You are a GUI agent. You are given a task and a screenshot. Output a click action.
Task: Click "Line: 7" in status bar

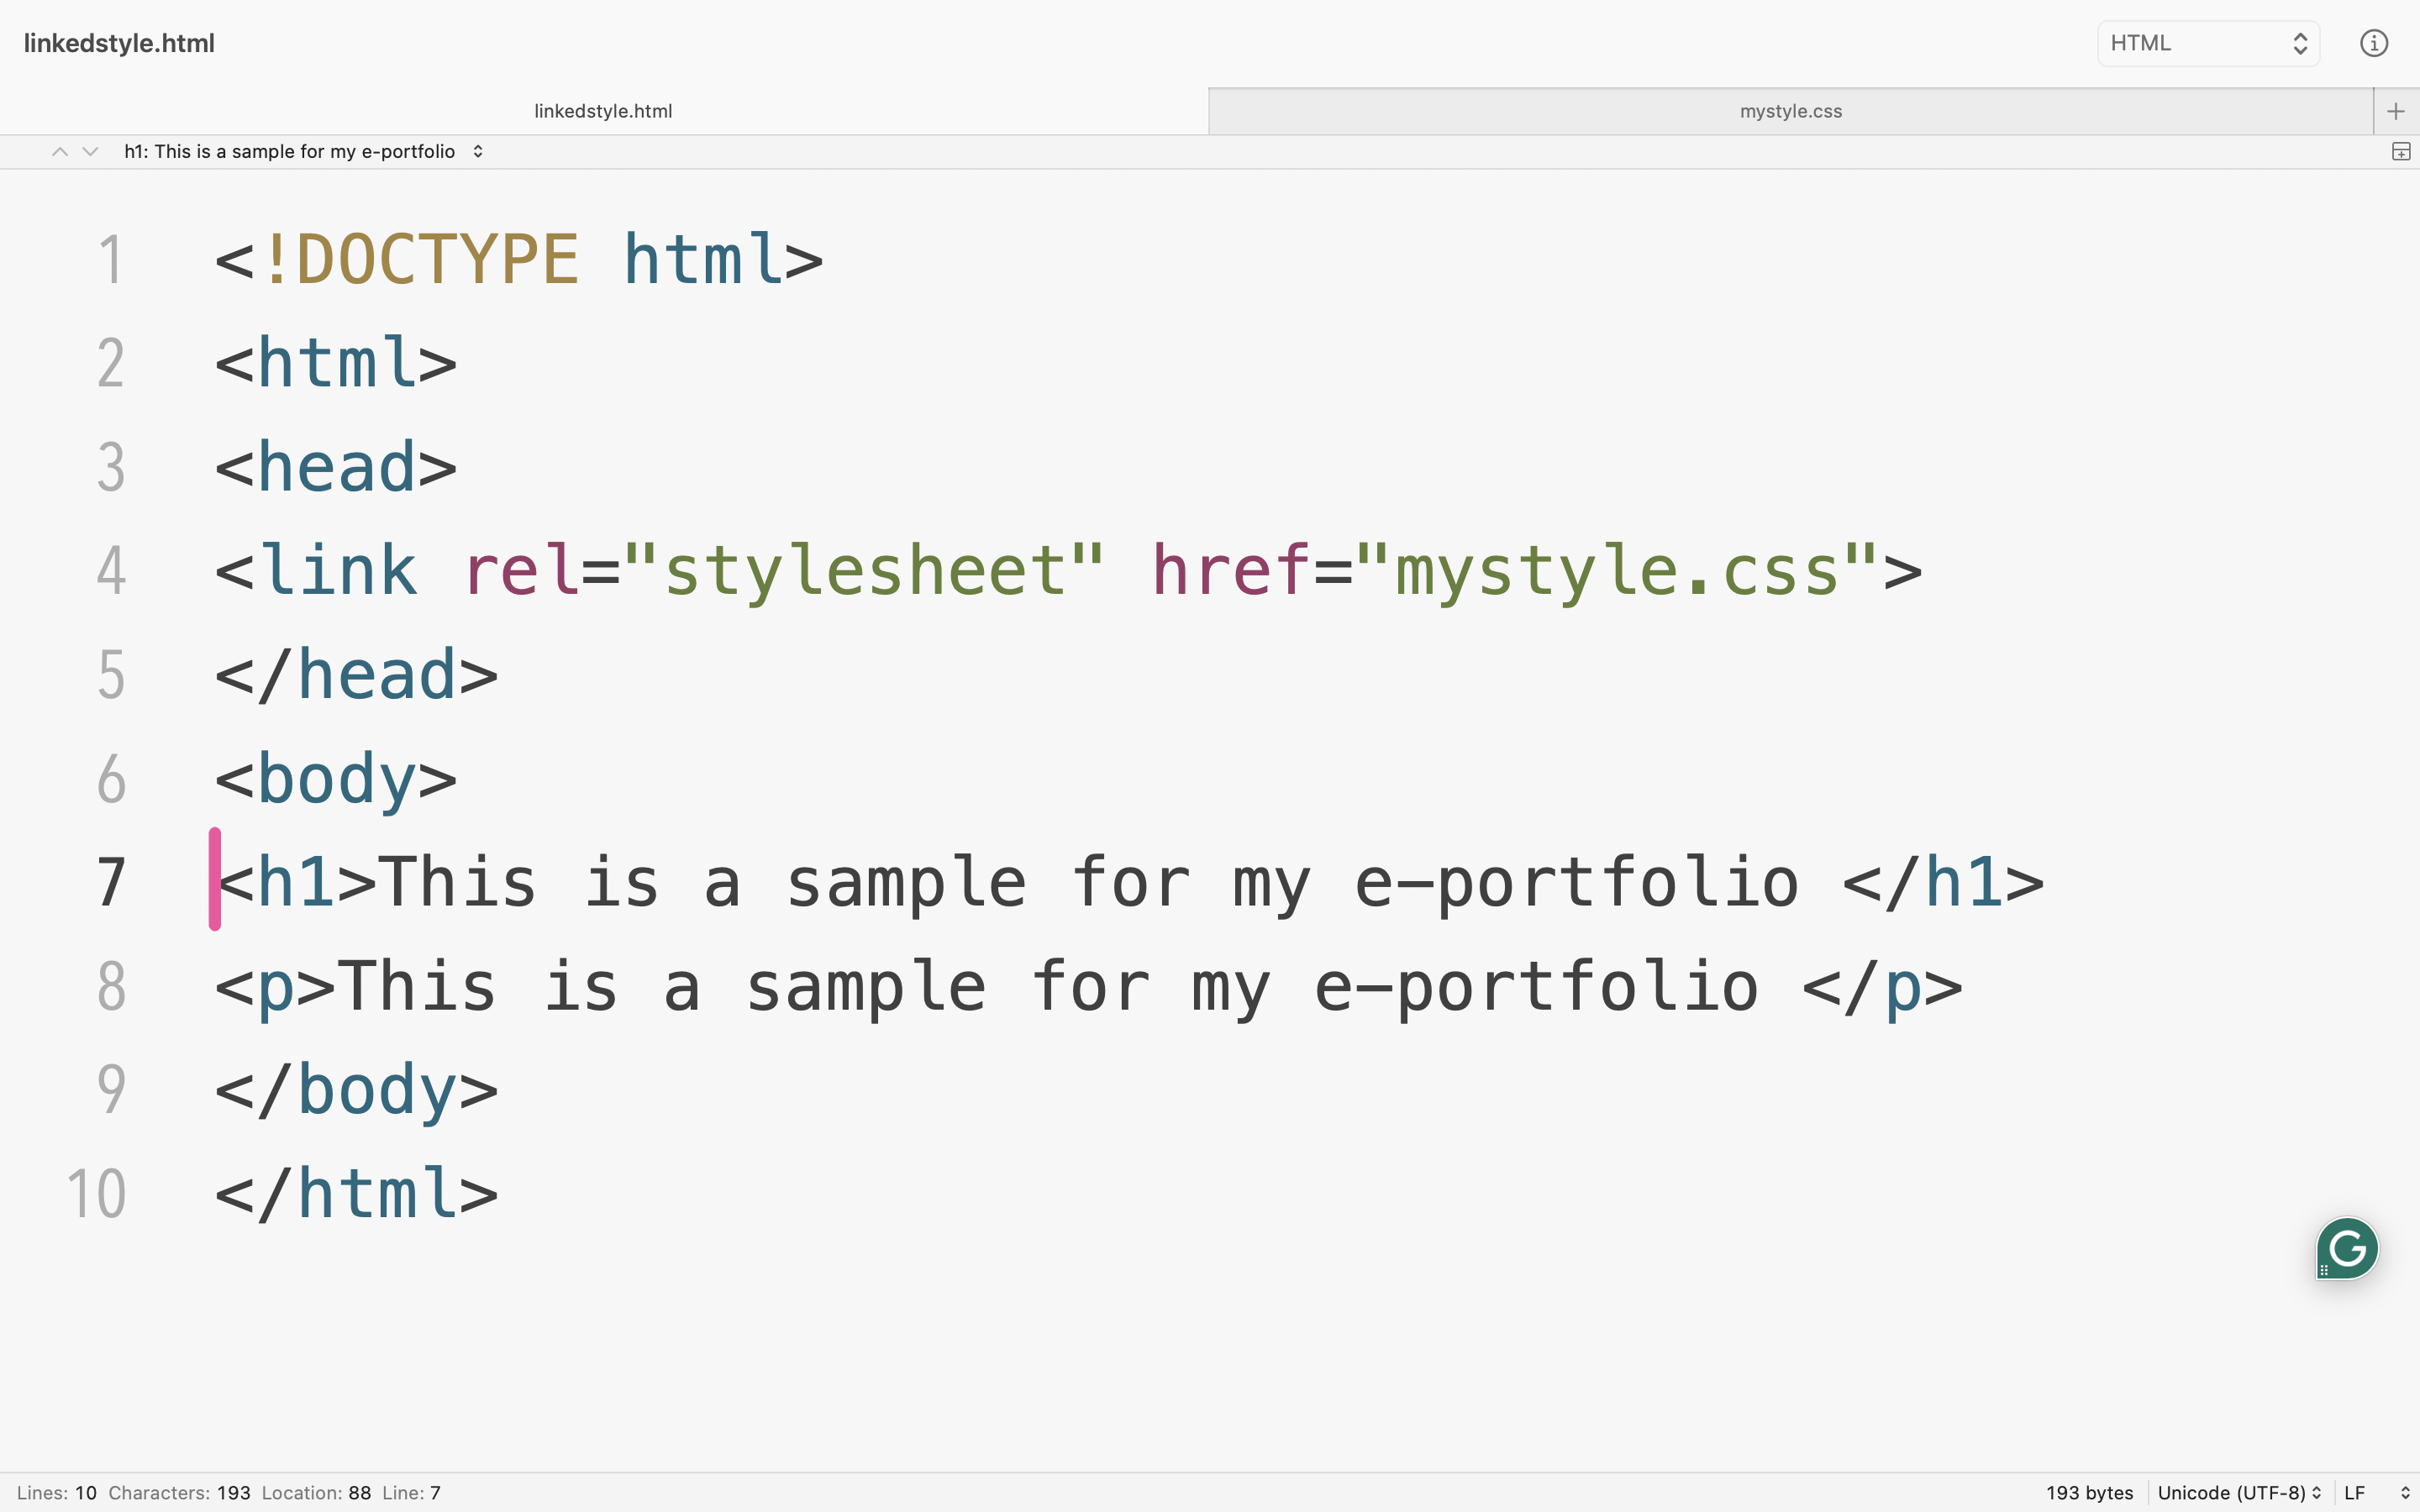pos(411,1492)
